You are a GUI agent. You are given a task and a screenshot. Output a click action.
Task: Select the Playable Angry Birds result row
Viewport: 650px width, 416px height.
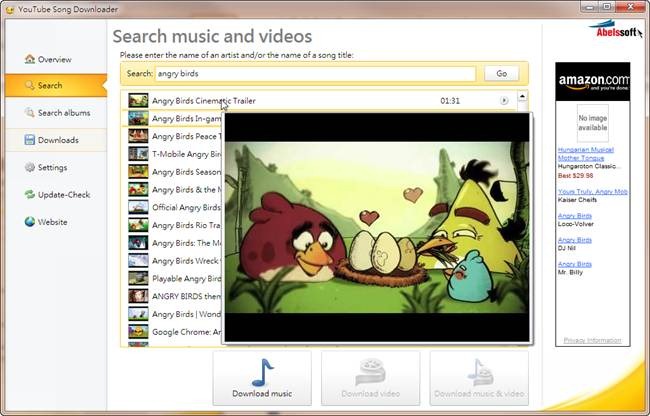(x=172, y=279)
